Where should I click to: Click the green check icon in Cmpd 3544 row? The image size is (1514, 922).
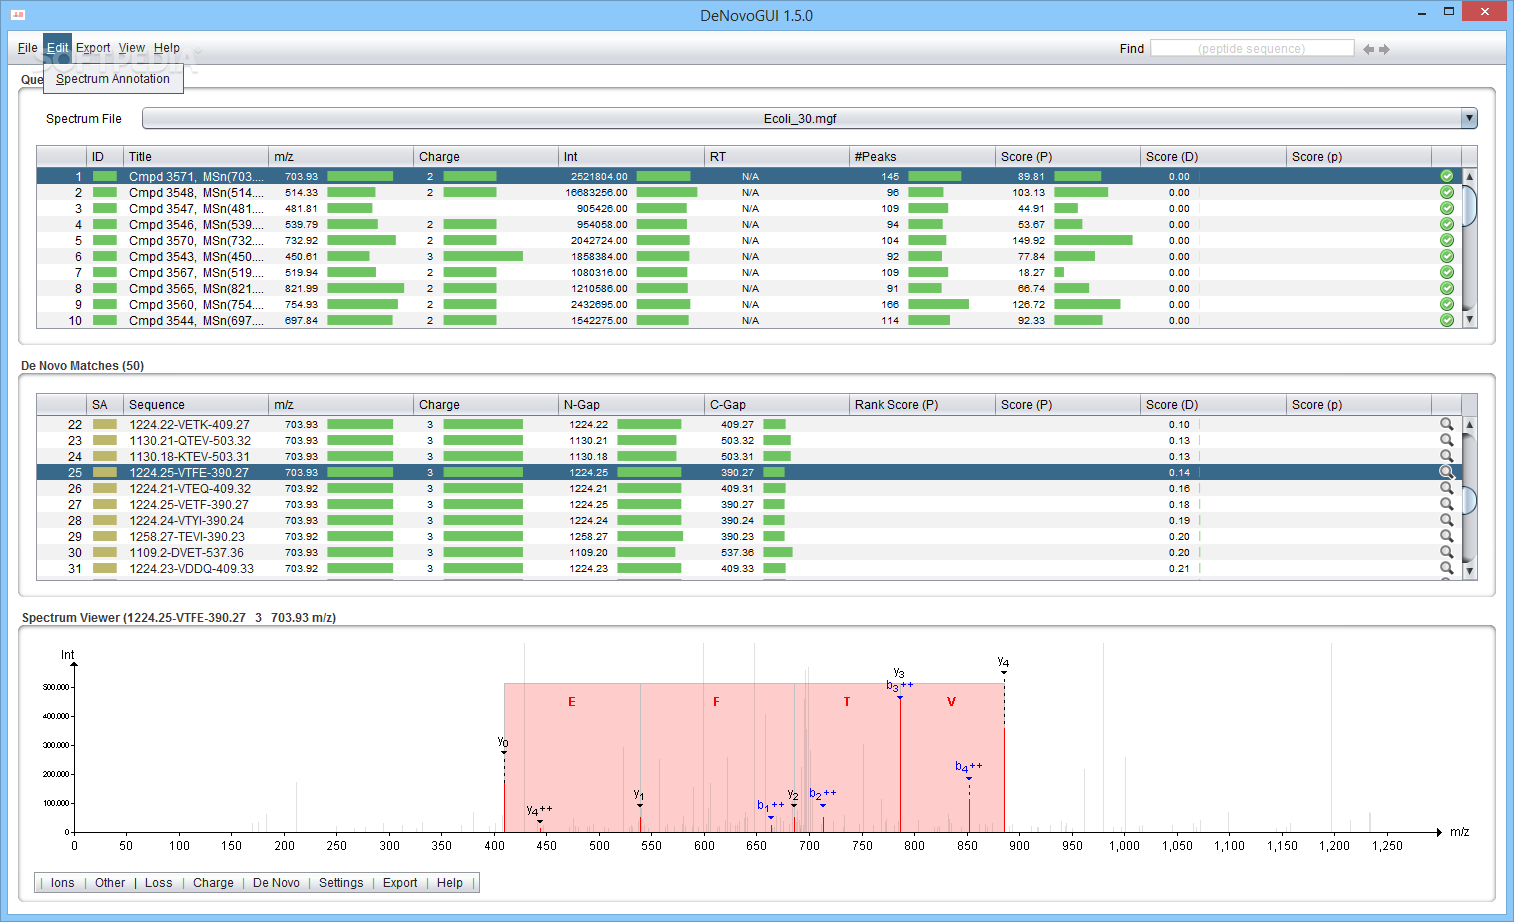pyautogui.click(x=1446, y=320)
